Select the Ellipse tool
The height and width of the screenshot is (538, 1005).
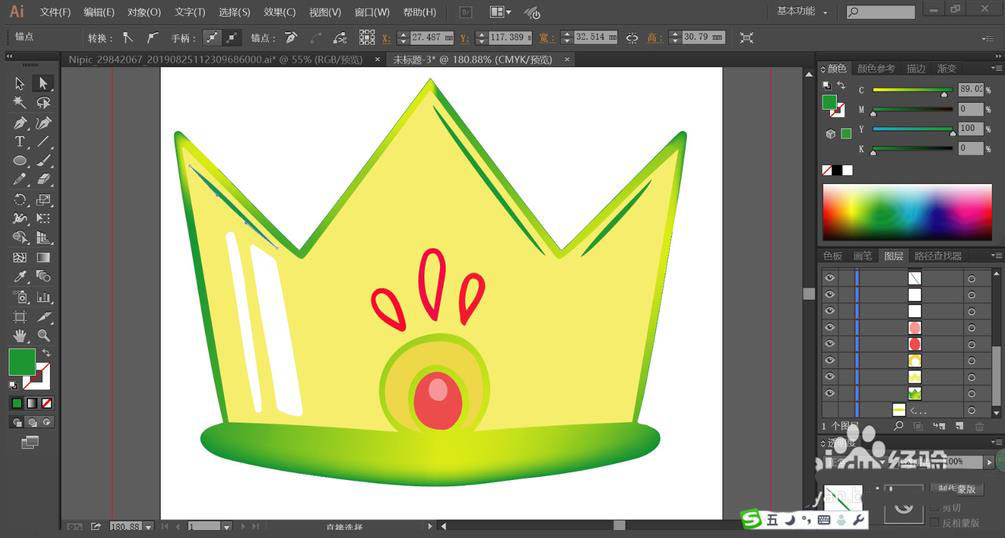(x=20, y=161)
